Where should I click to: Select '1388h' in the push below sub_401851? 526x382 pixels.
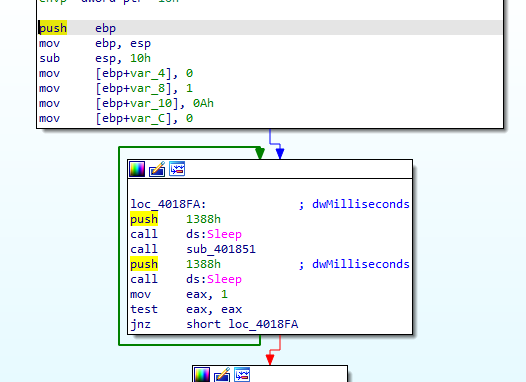[203, 264]
